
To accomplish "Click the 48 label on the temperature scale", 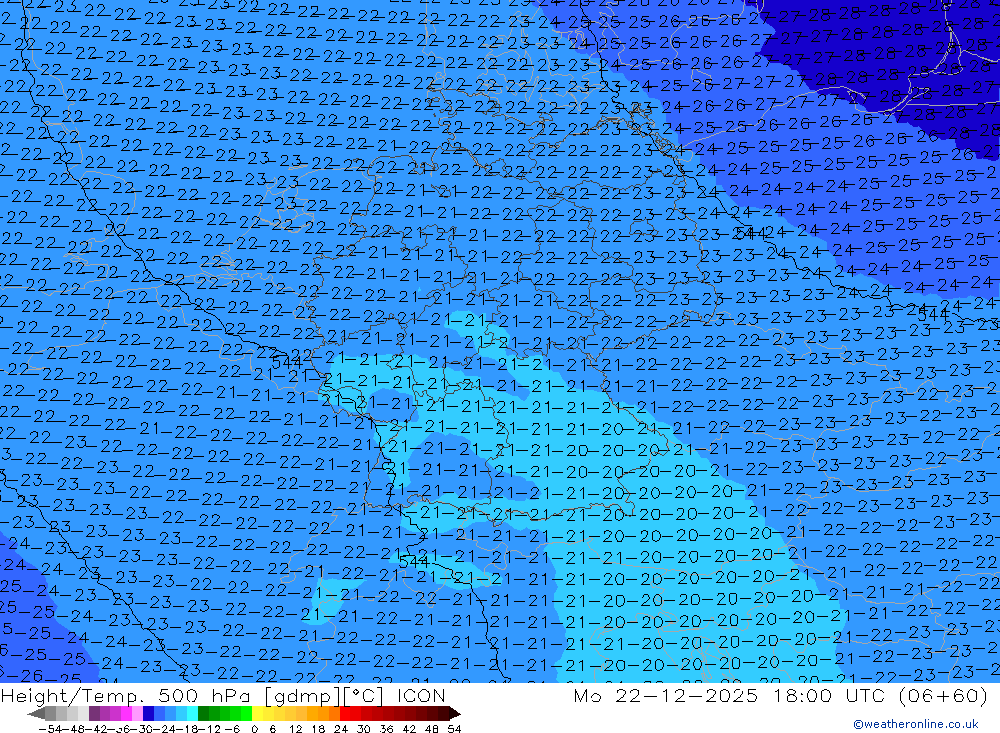I will click(431, 729).
